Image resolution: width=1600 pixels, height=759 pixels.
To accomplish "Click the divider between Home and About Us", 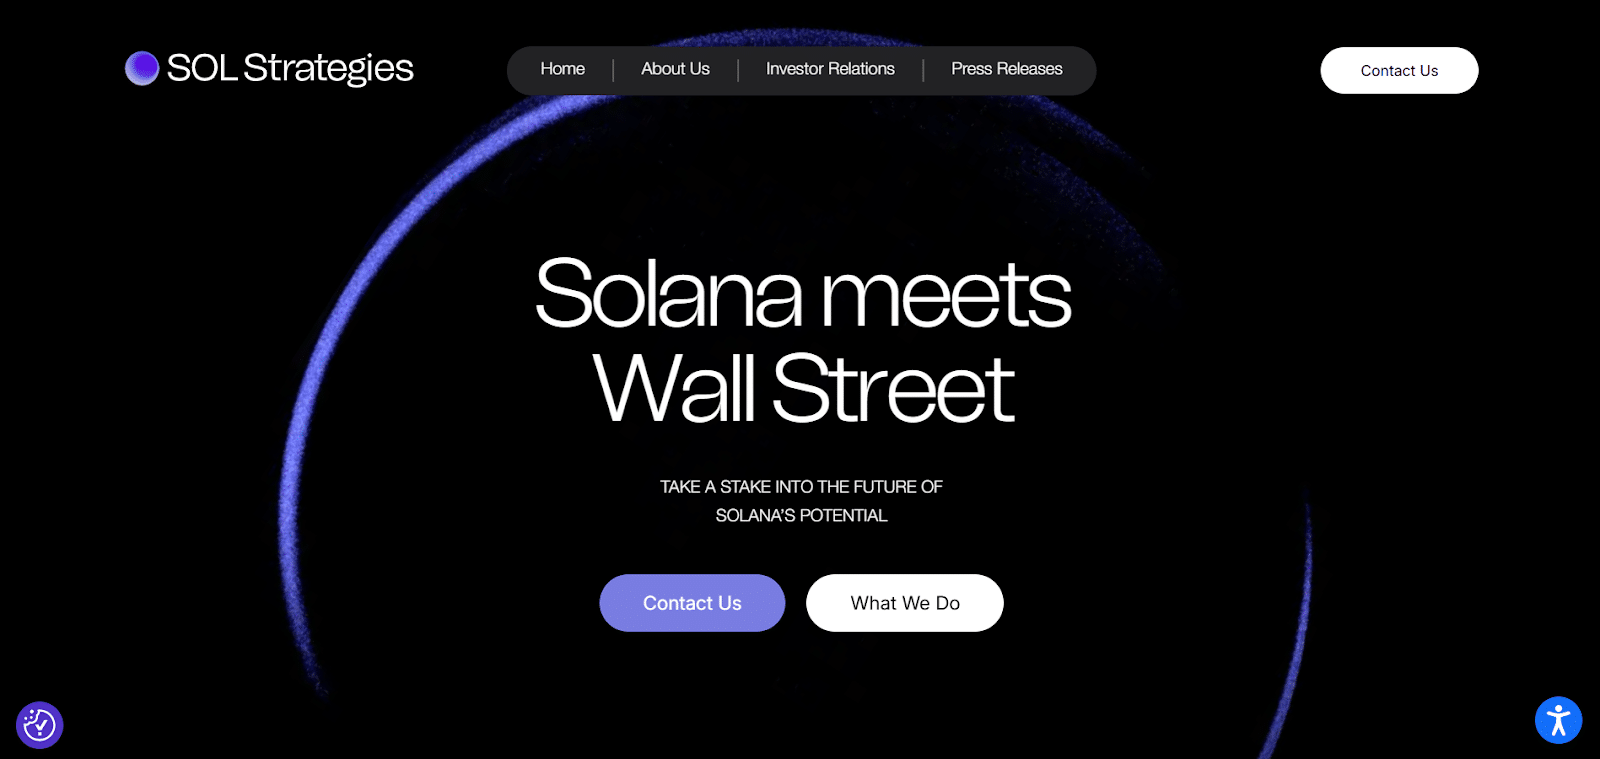I will (613, 70).
